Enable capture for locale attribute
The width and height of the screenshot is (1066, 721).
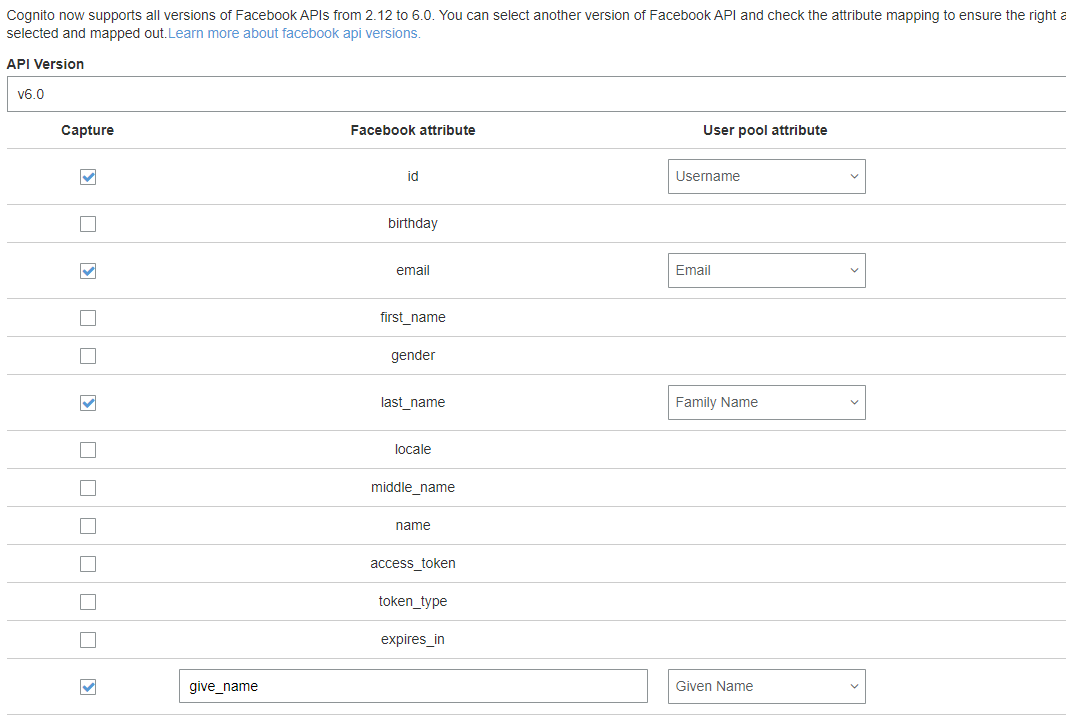(x=88, y=449)
